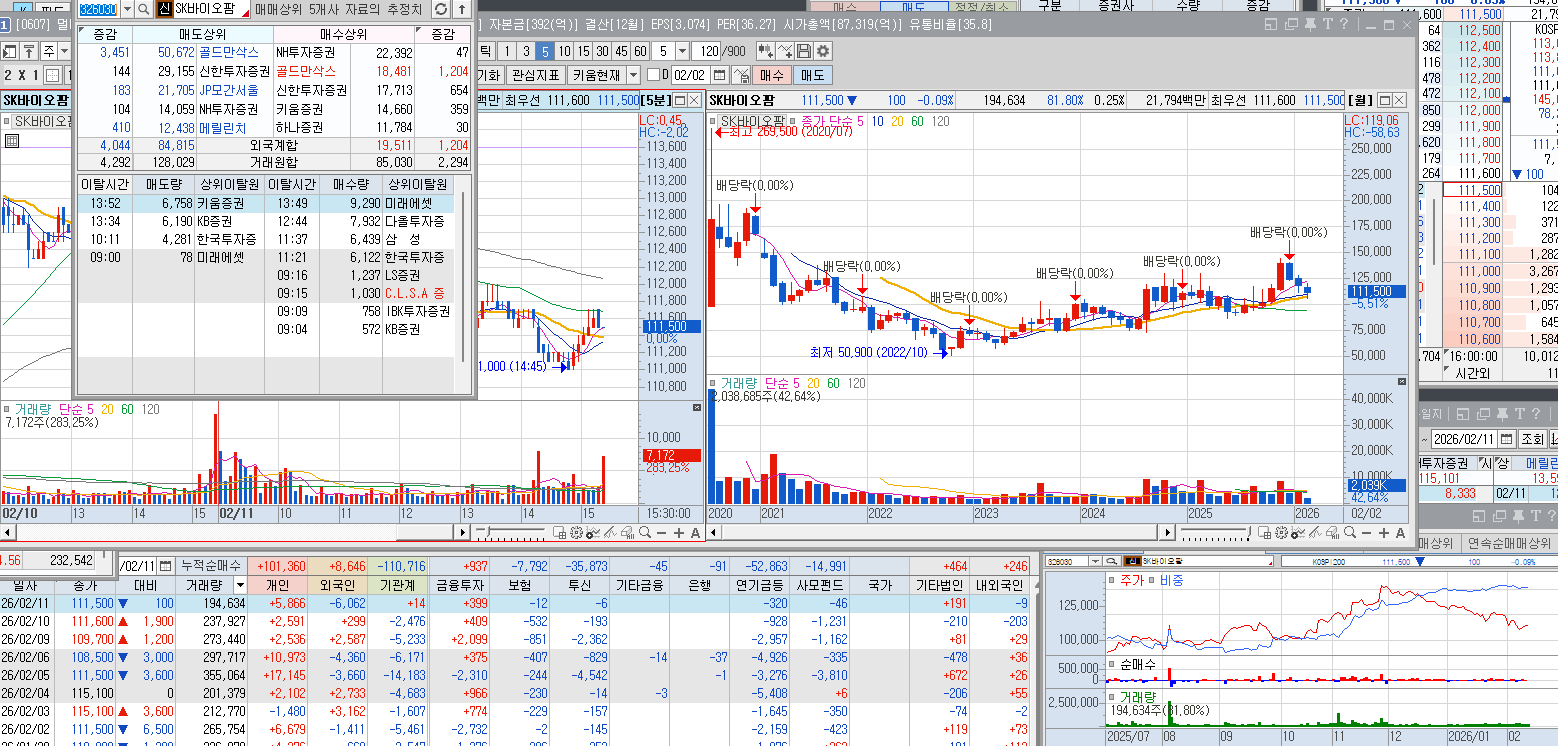This screenshot has width=1558, height=746.
Task: Open 관심지표 button in chart toolbar
Action: click(536, 75)
